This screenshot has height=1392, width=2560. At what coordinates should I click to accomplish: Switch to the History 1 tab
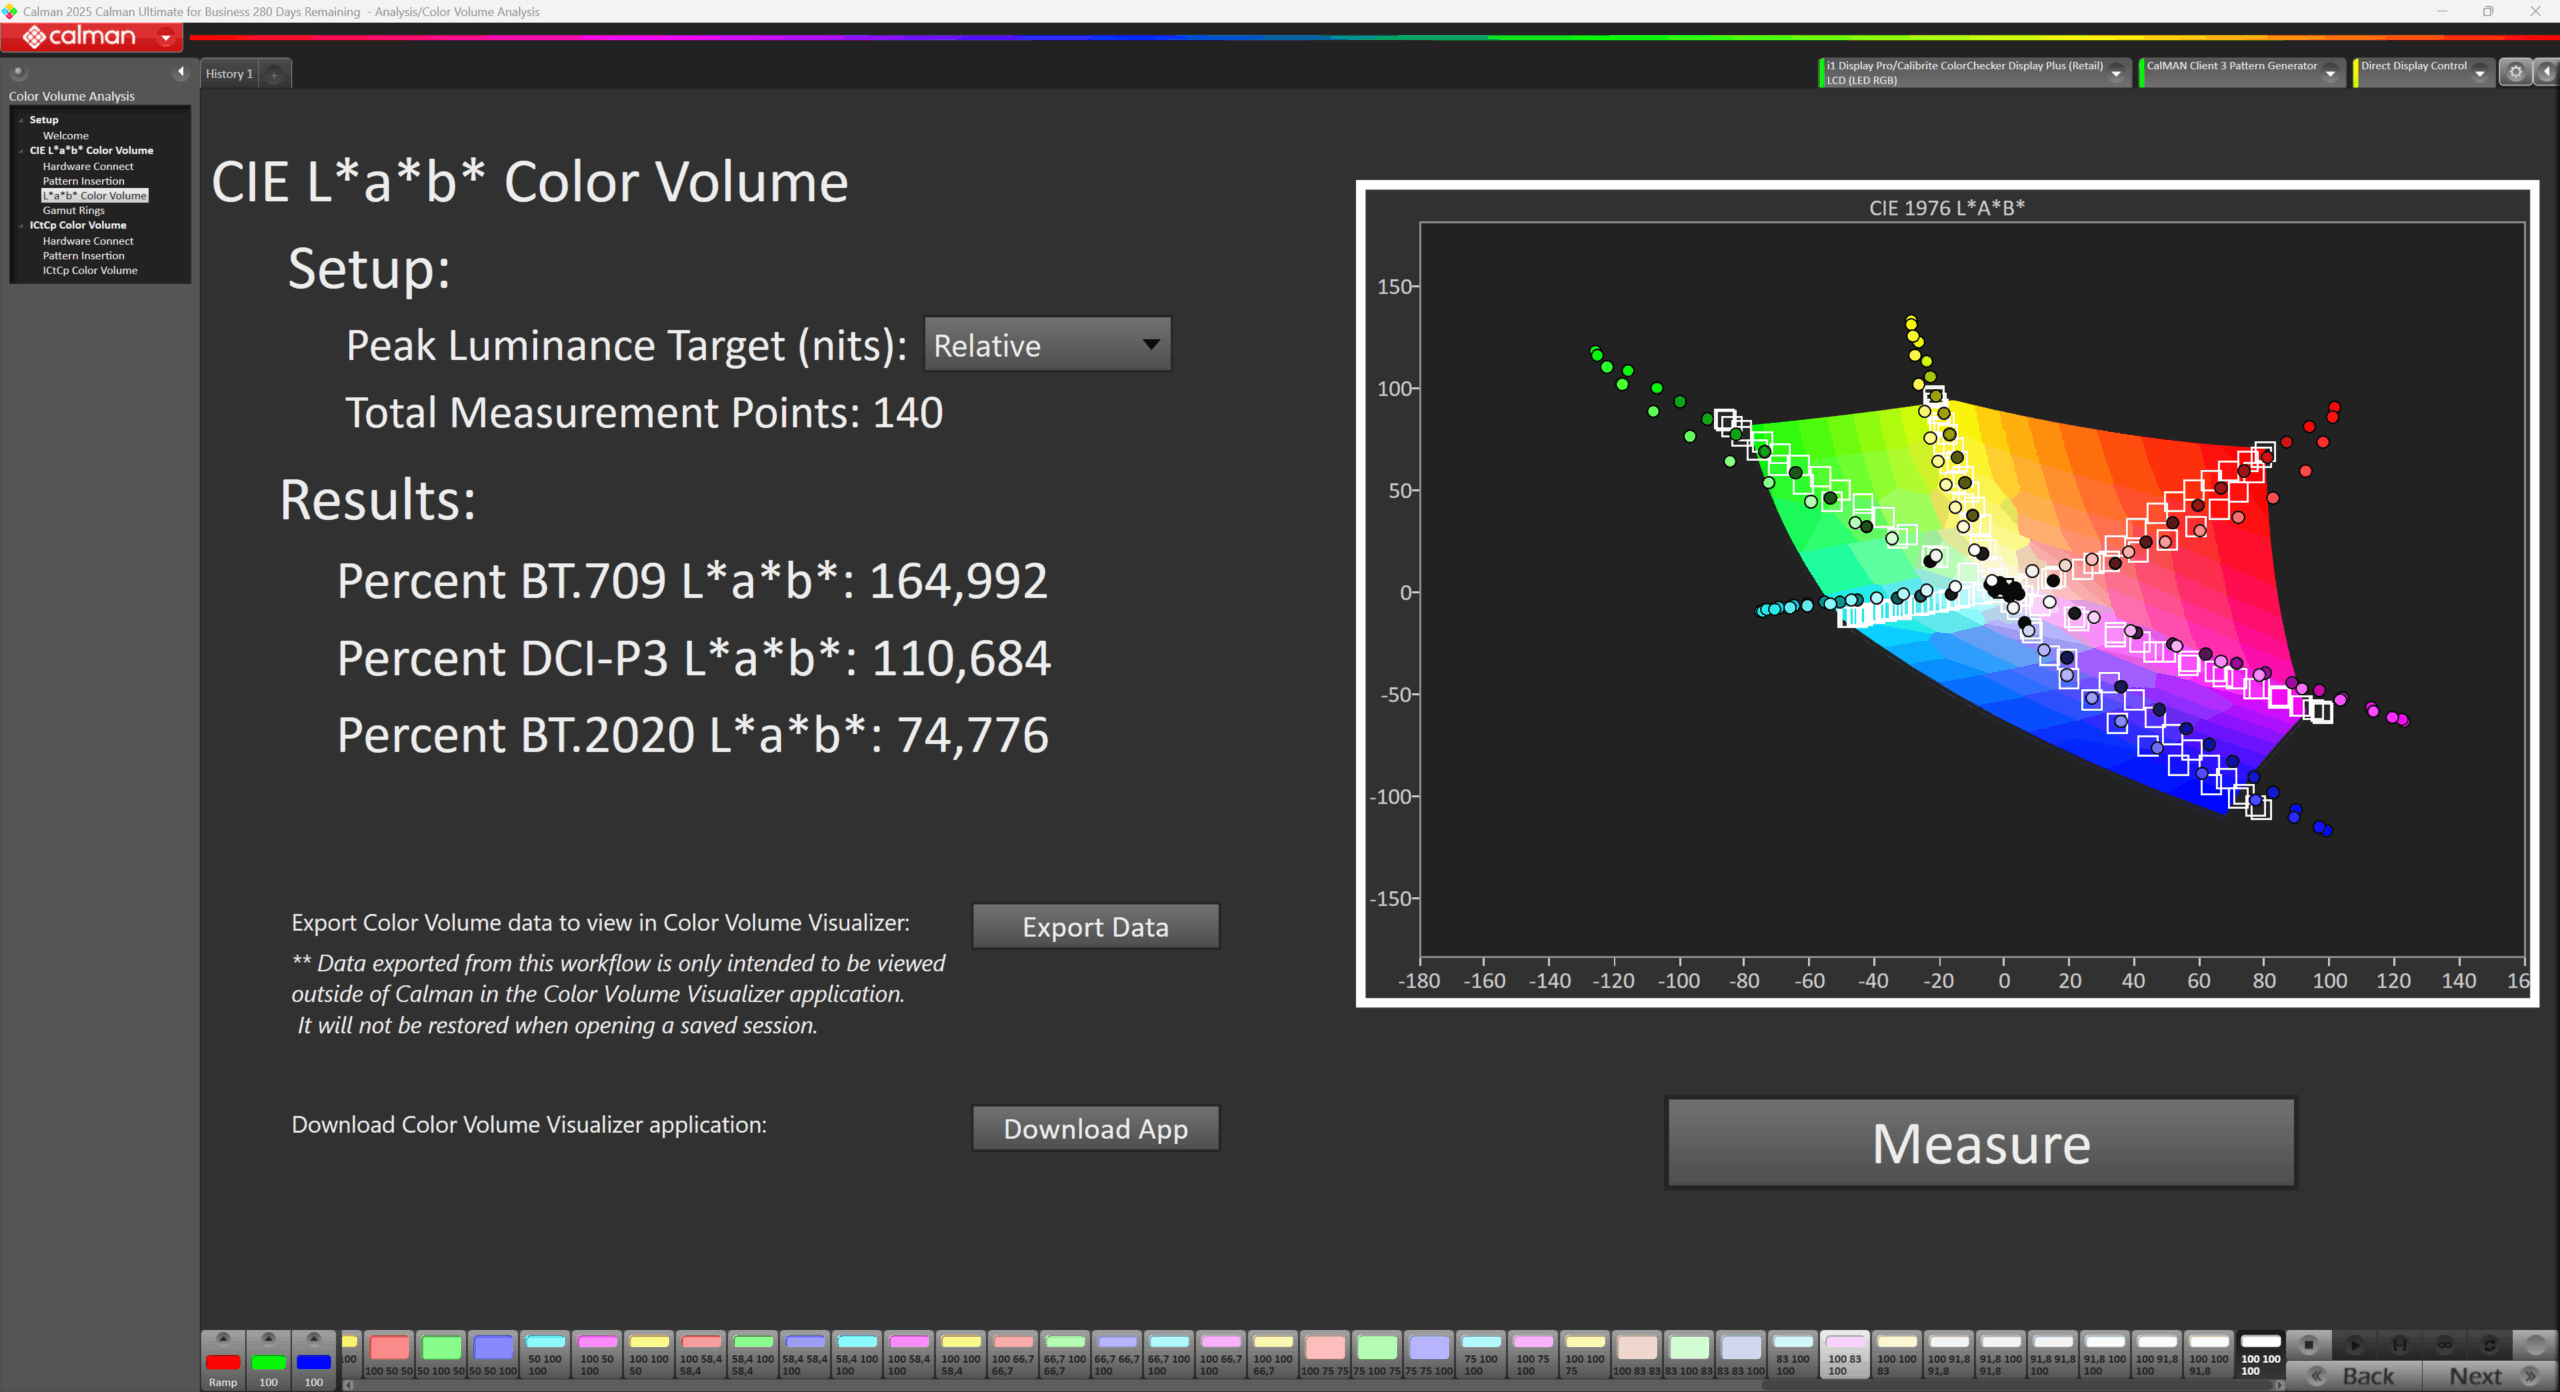(x=228, y=73)
